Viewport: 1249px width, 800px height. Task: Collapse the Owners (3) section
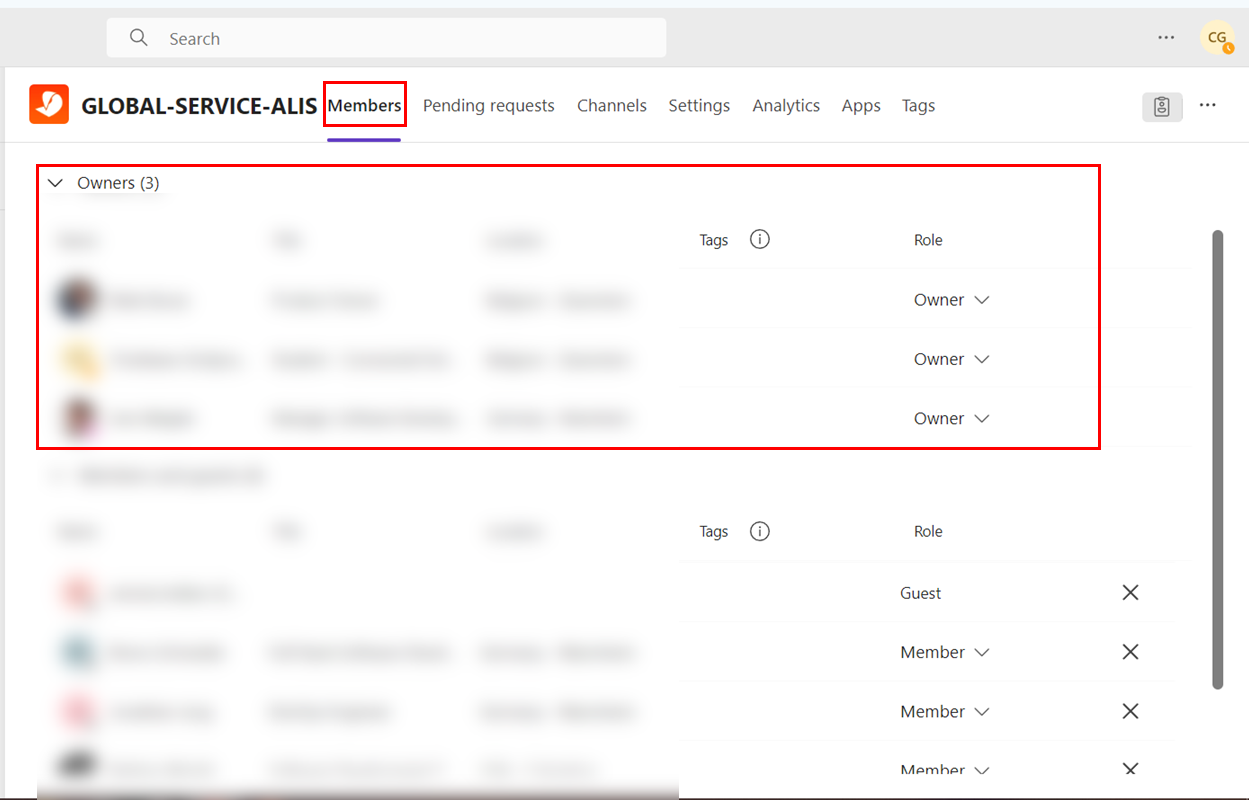56,183
